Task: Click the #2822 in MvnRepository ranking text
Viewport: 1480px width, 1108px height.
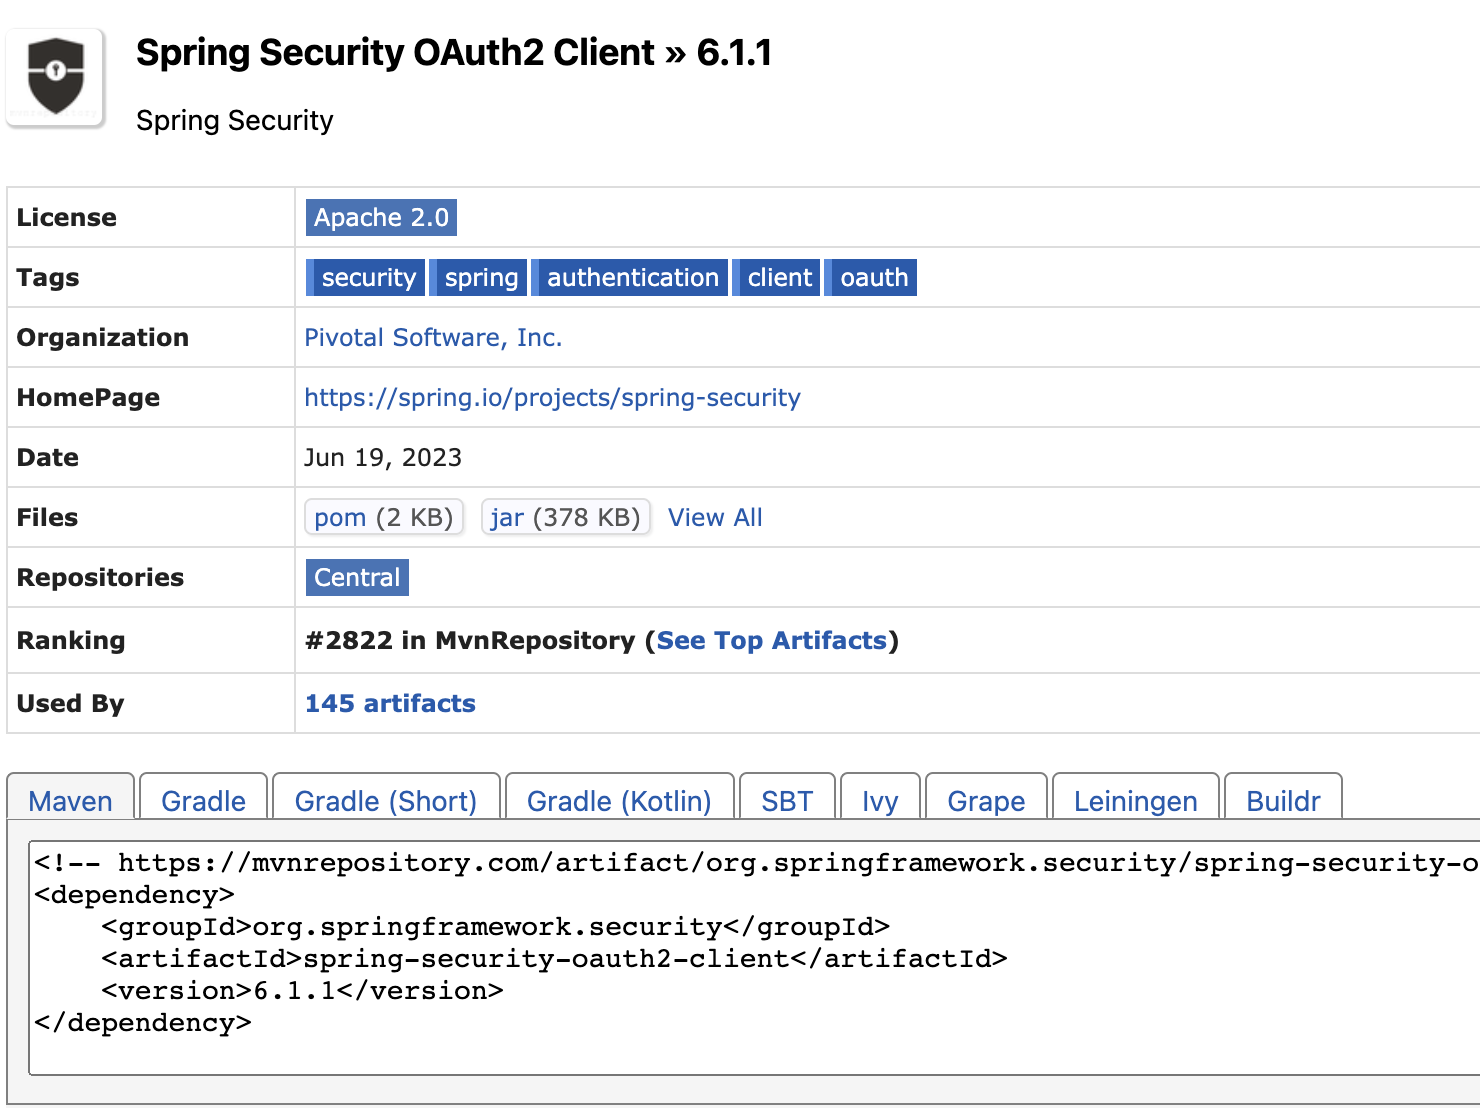Action: [x=470, y=640]
